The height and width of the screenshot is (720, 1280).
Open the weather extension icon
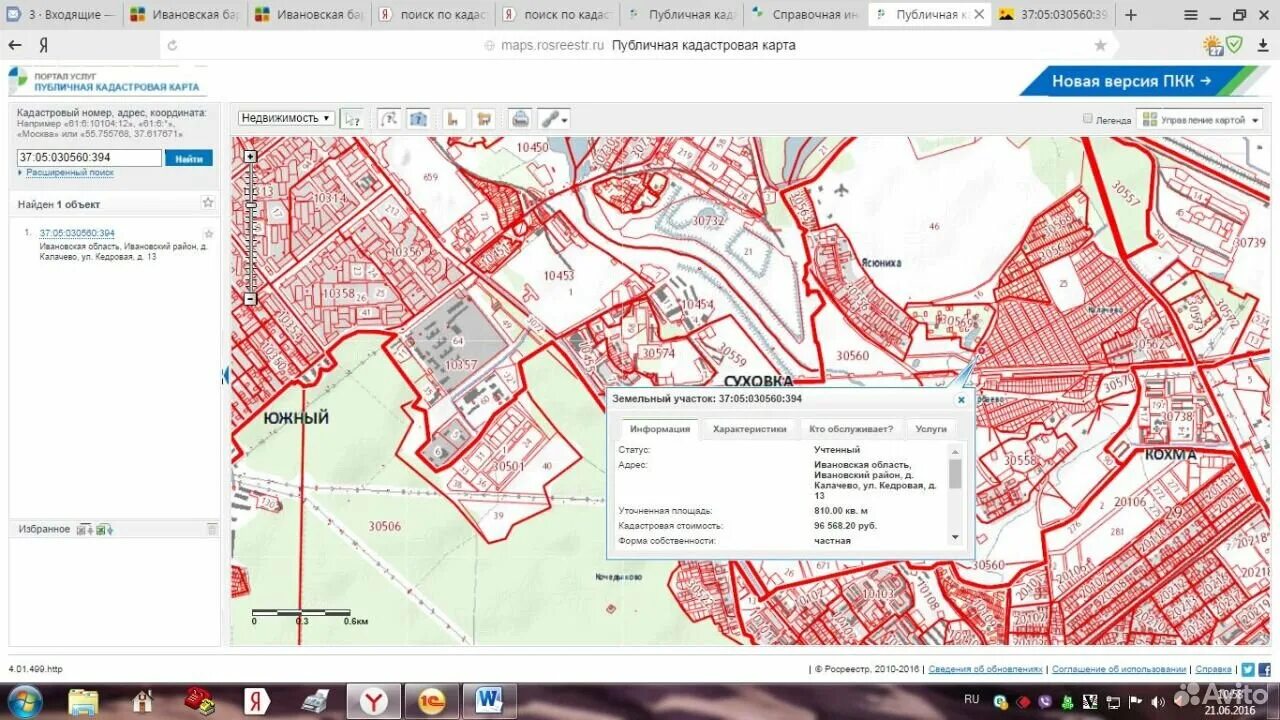pos(1214,45)
